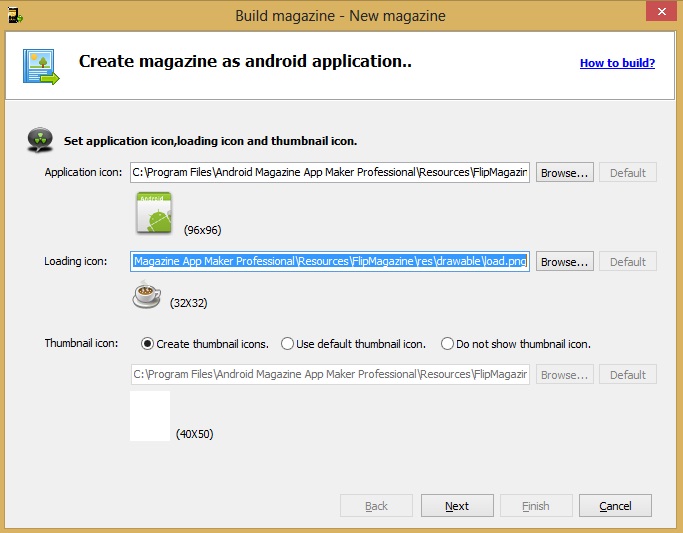Click the thumbnail icon path field
Image resolution: width=683 pixels, height=533 pixels.
pyautogui.click(x=330, y=375)
